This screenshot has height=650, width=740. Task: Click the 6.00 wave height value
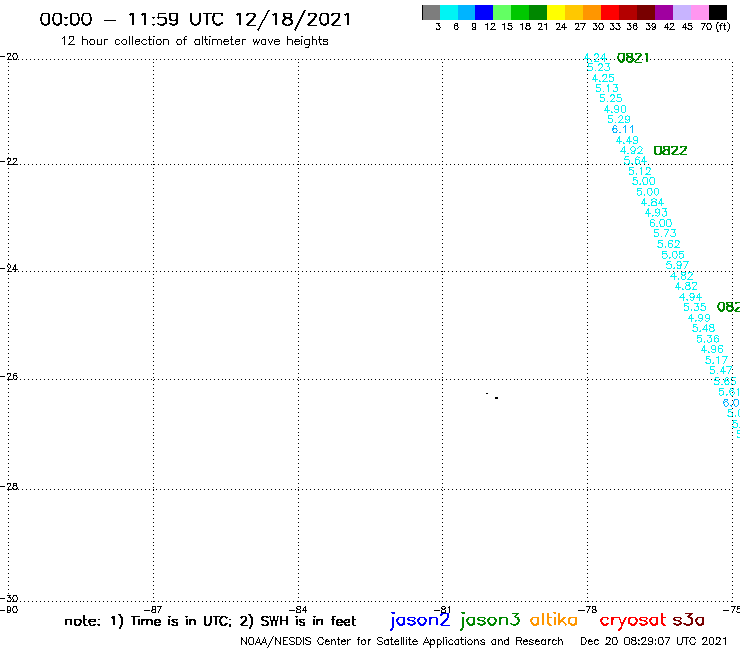tap(661, 223)
